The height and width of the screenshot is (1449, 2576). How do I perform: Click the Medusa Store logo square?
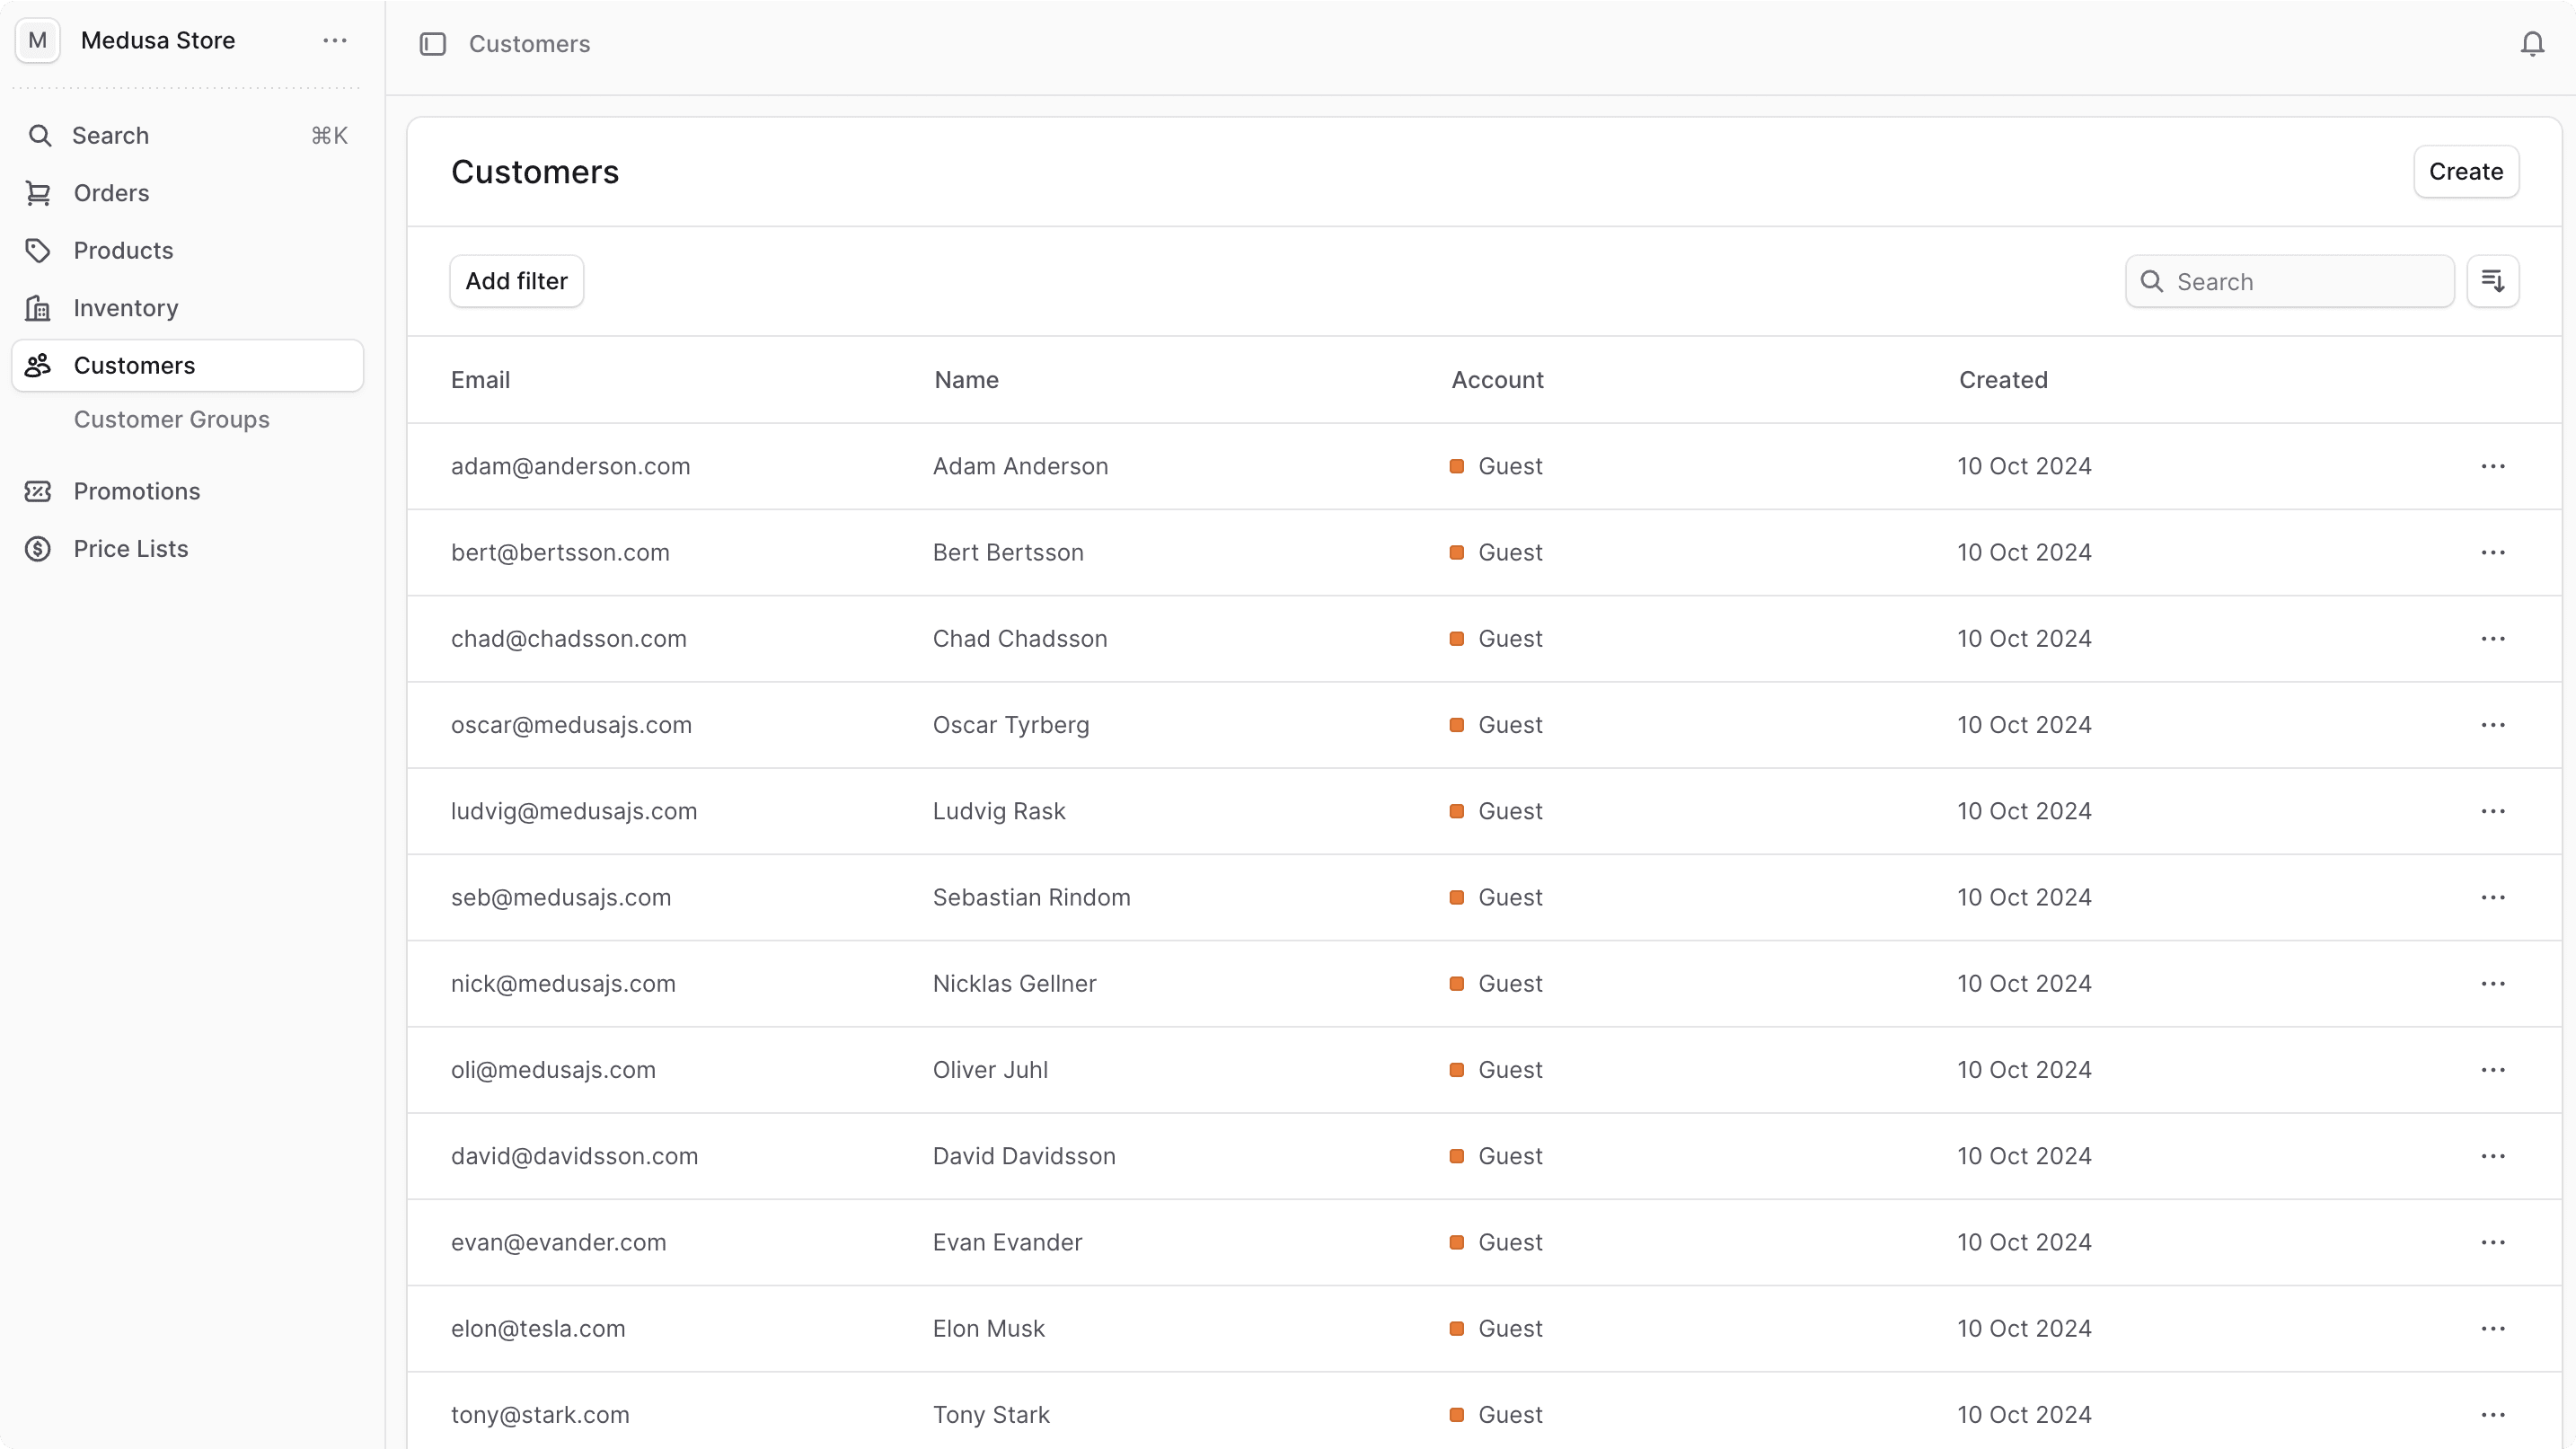37,40
